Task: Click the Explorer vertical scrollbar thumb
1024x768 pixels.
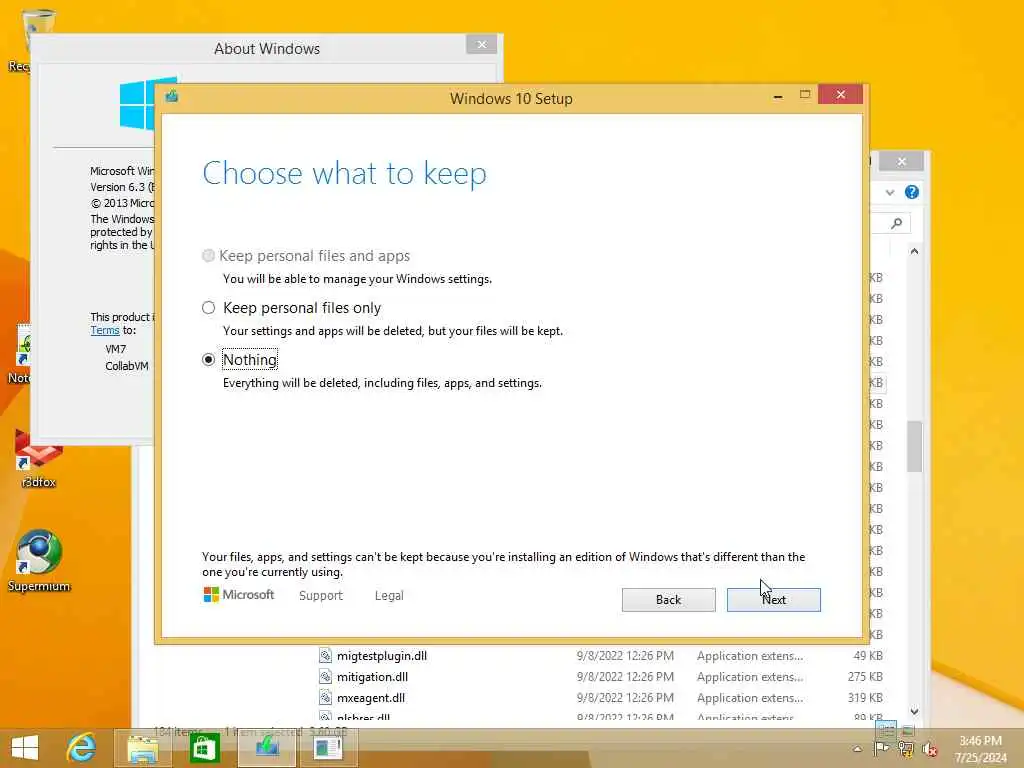Action: 914,446
